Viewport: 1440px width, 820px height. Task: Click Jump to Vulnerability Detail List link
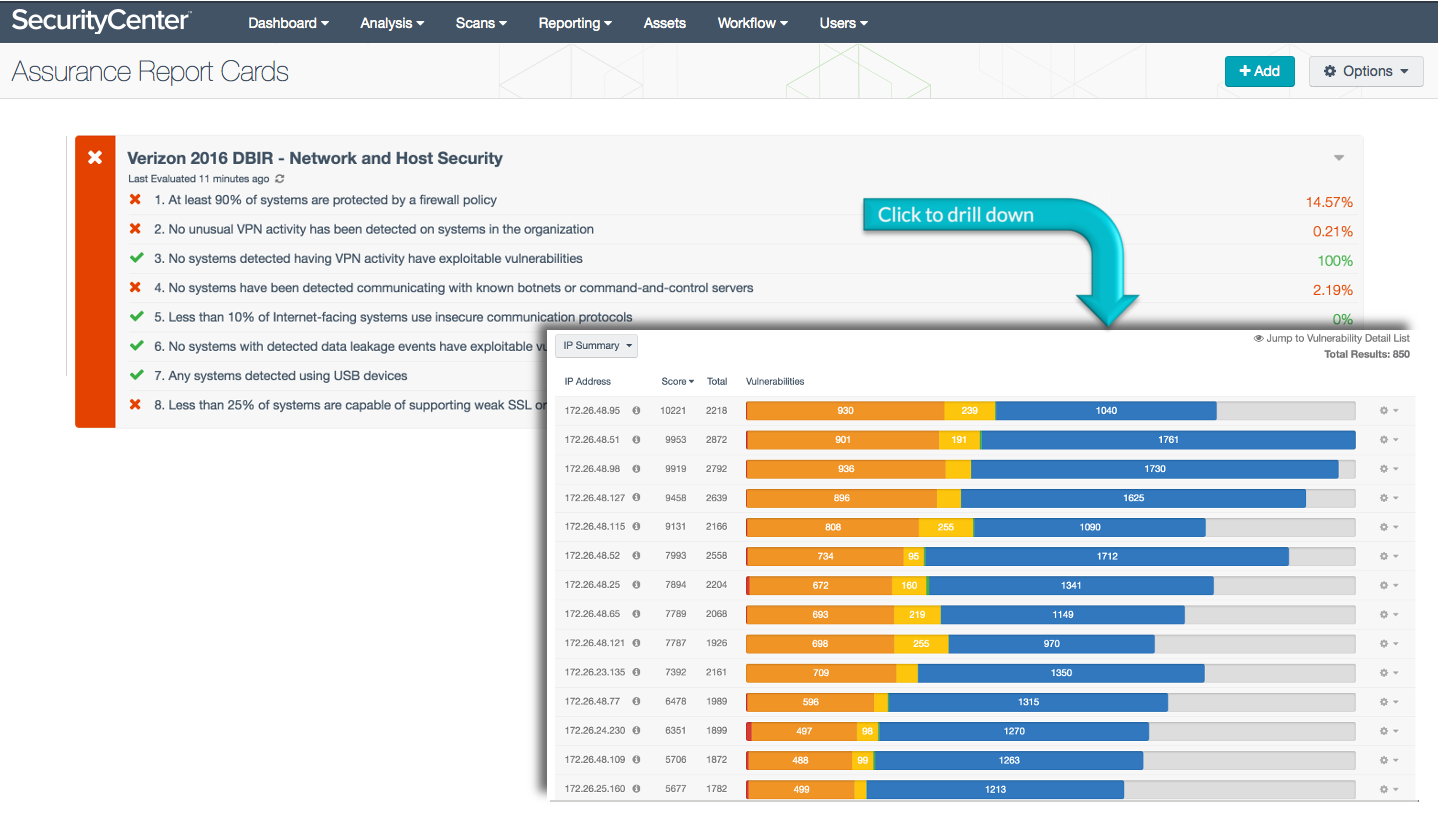(x=1332, y=338)
